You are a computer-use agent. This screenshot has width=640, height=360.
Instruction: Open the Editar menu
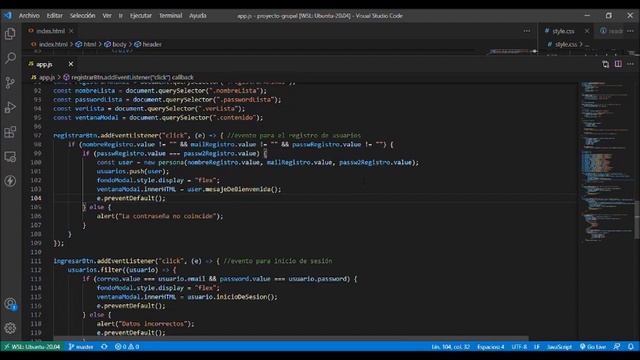click(x=55, y=16)
